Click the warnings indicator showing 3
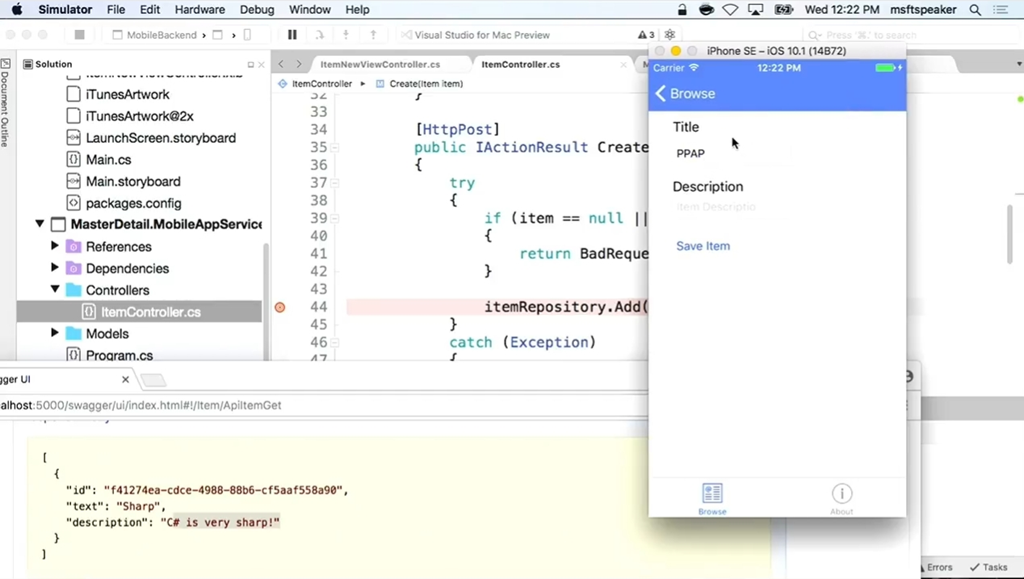 [x=646, y=35]
